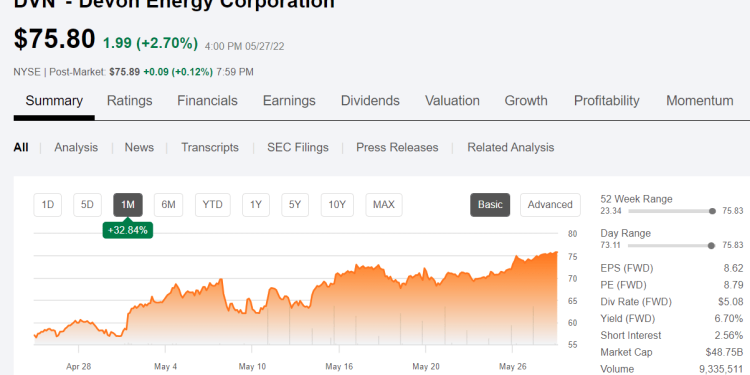Click the PE (FWD) value 8.79

(733, 285)
